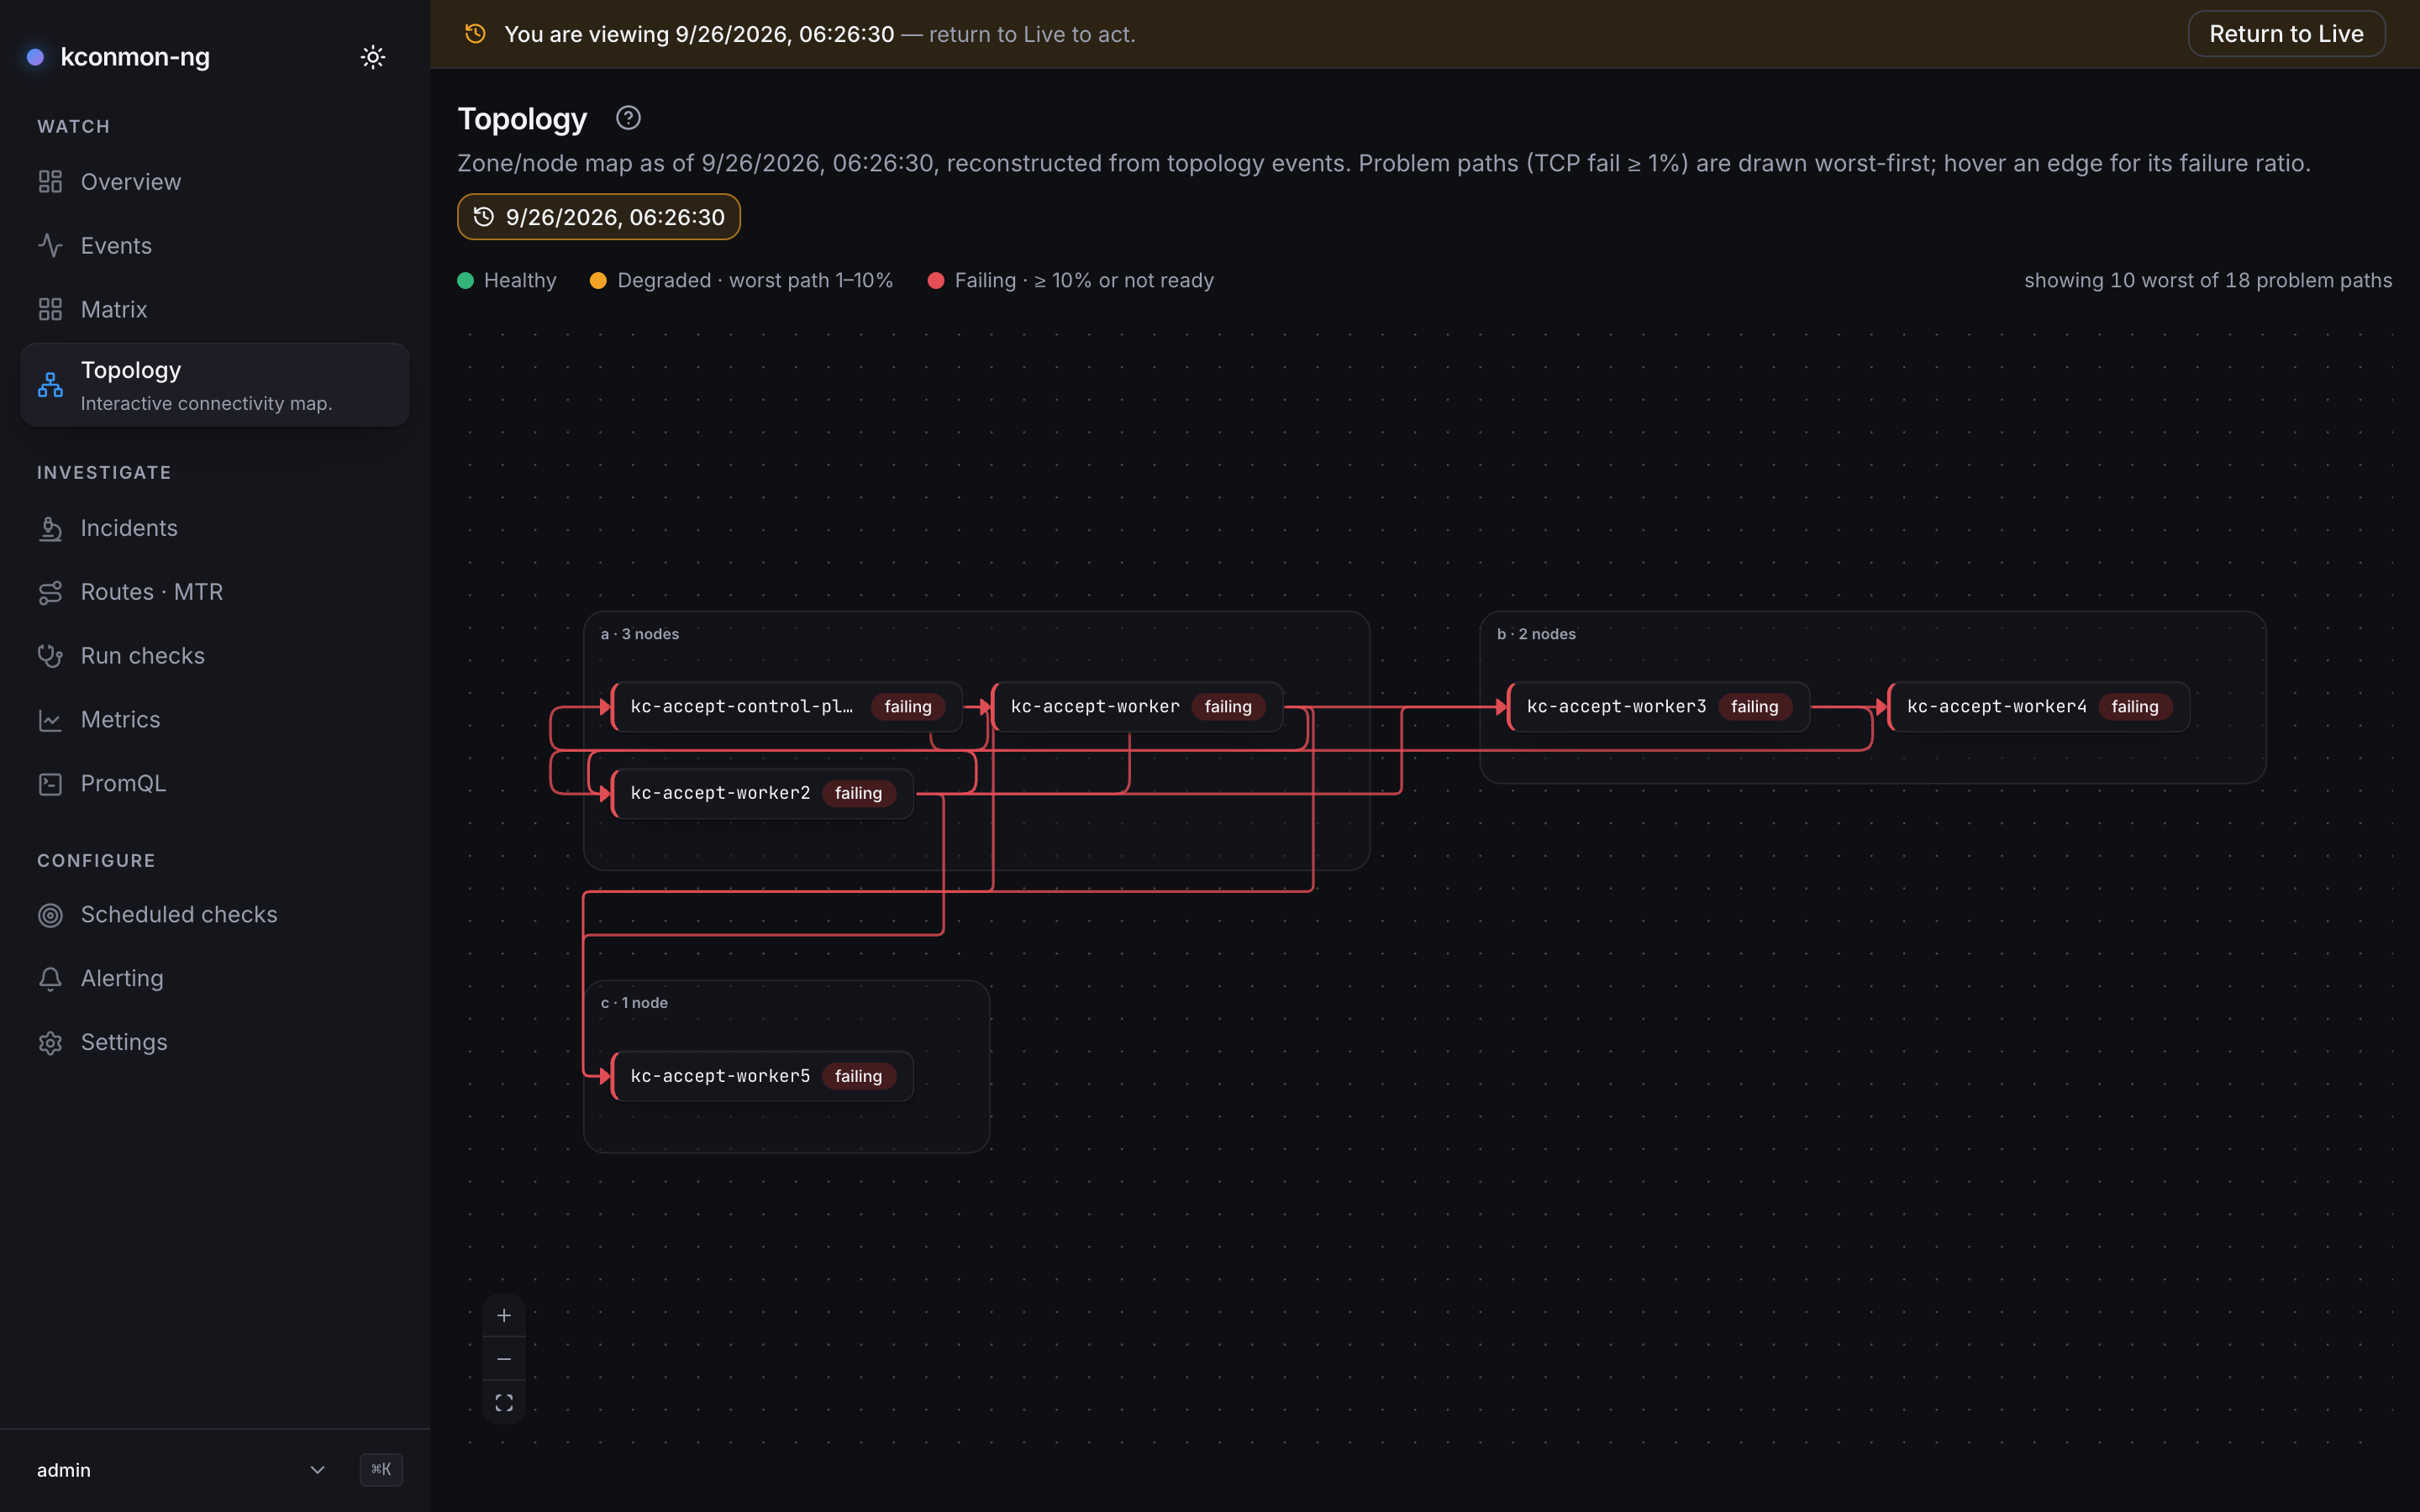Open the Overview page

215,182
